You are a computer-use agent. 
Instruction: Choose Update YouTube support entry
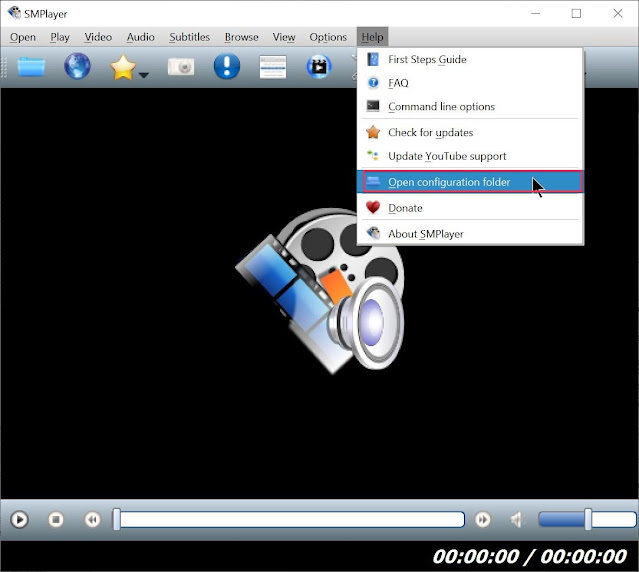click(470, 156)
